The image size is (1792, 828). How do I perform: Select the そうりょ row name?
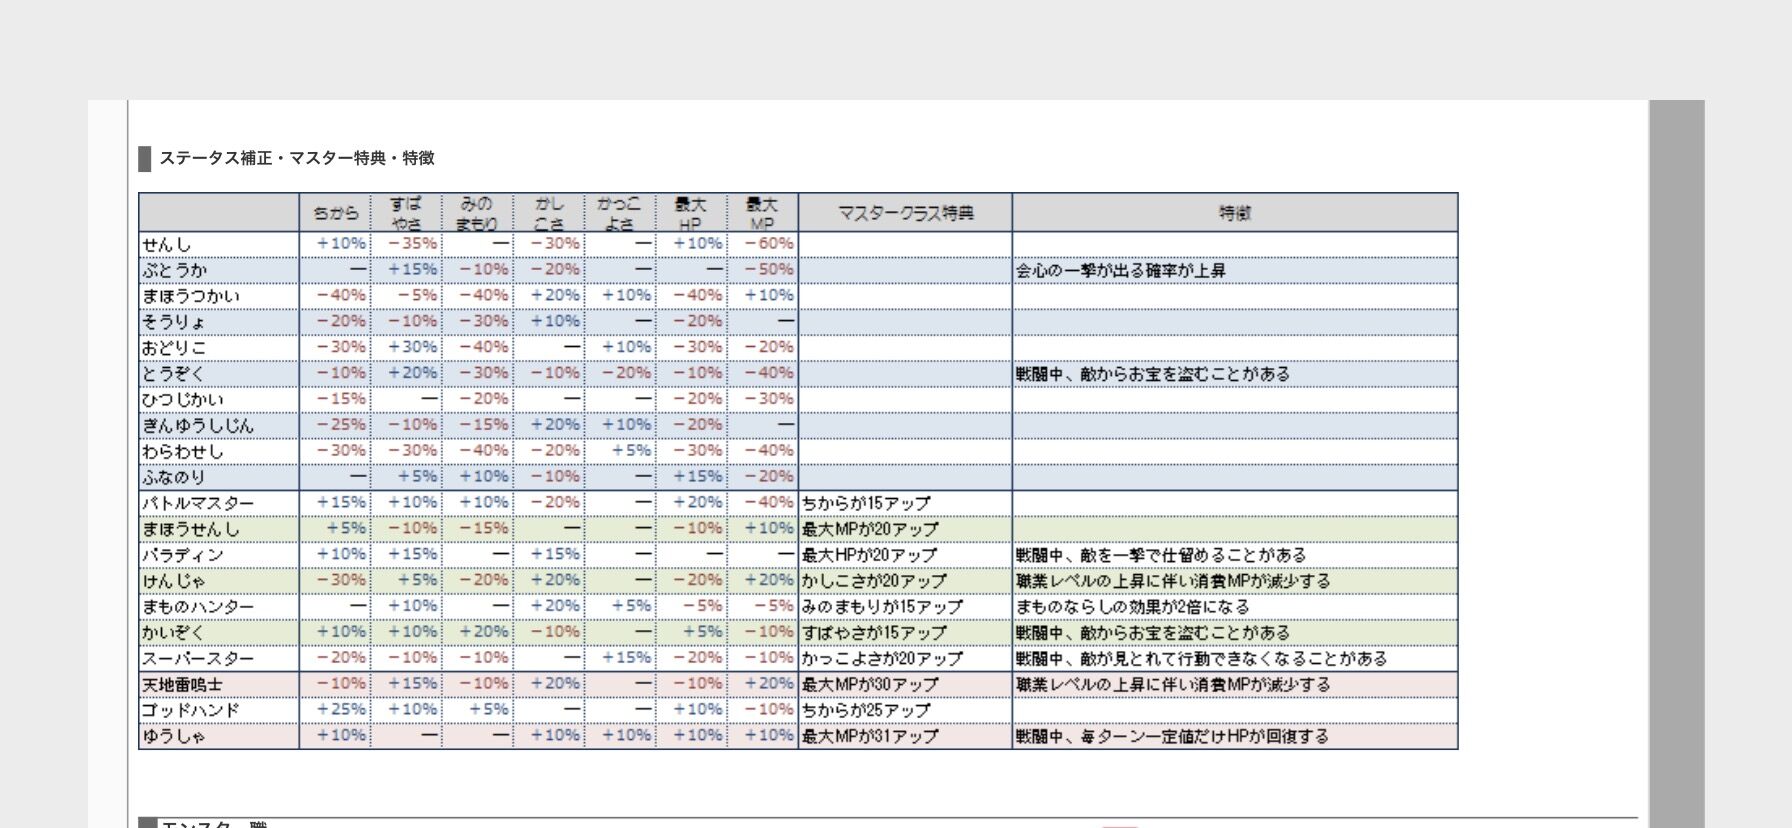pyautogui.click(x=174, y=322)
